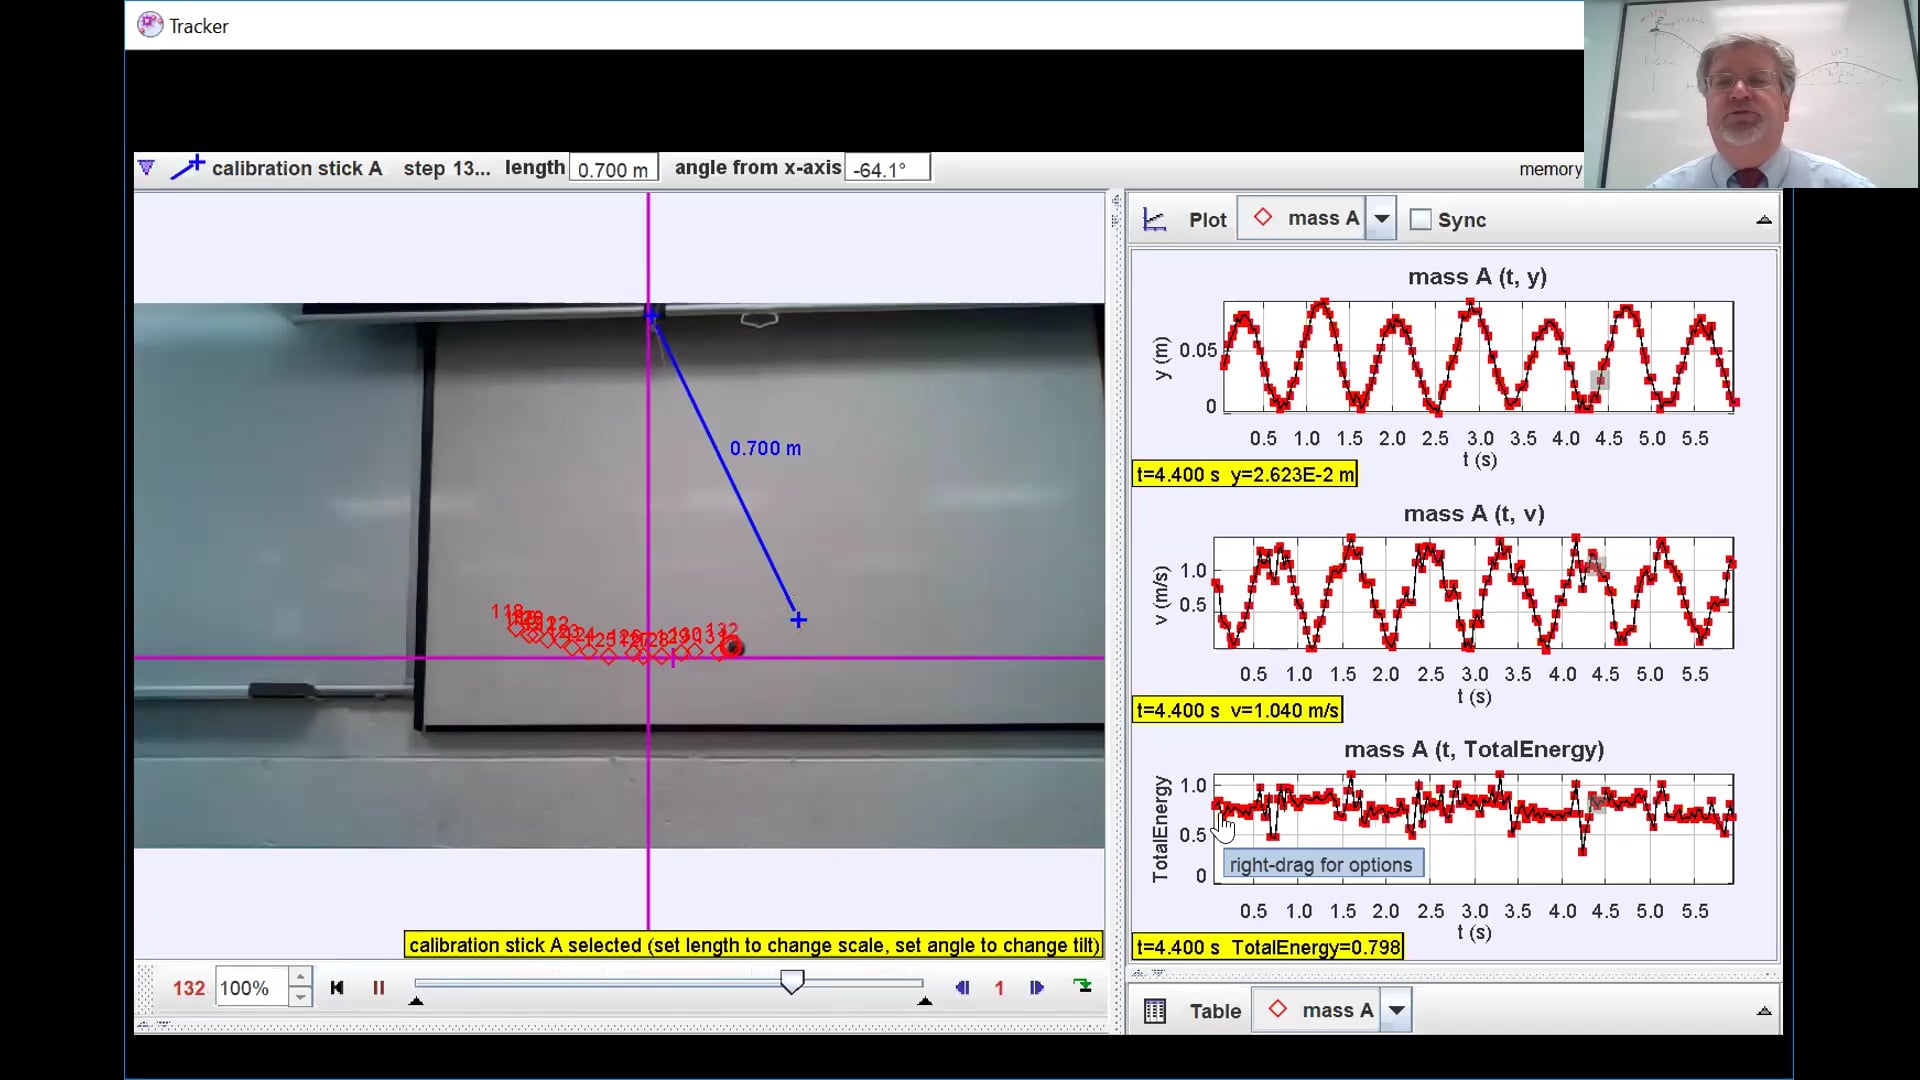Image resolution: width=1920 pixels, height=1080 pixels.
Task: Click frame number readout 132
Action: [x=189, y=988]
